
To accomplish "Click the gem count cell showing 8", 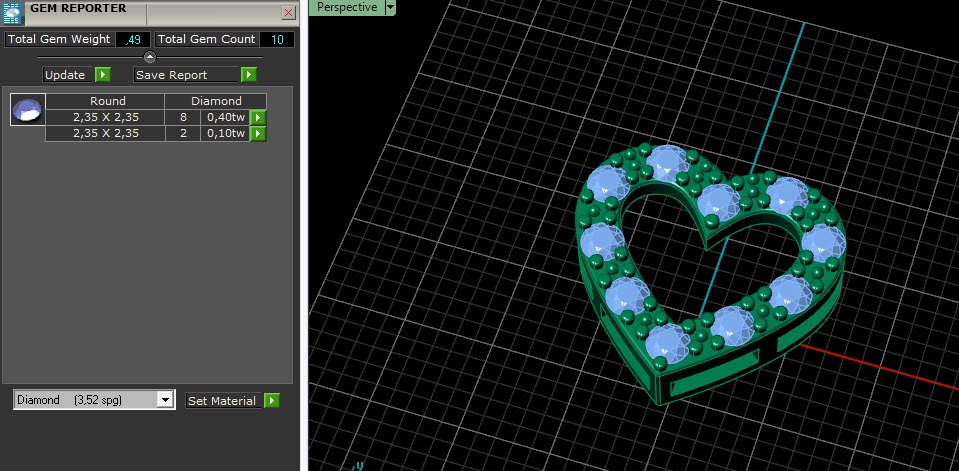I will pos(183,117).
